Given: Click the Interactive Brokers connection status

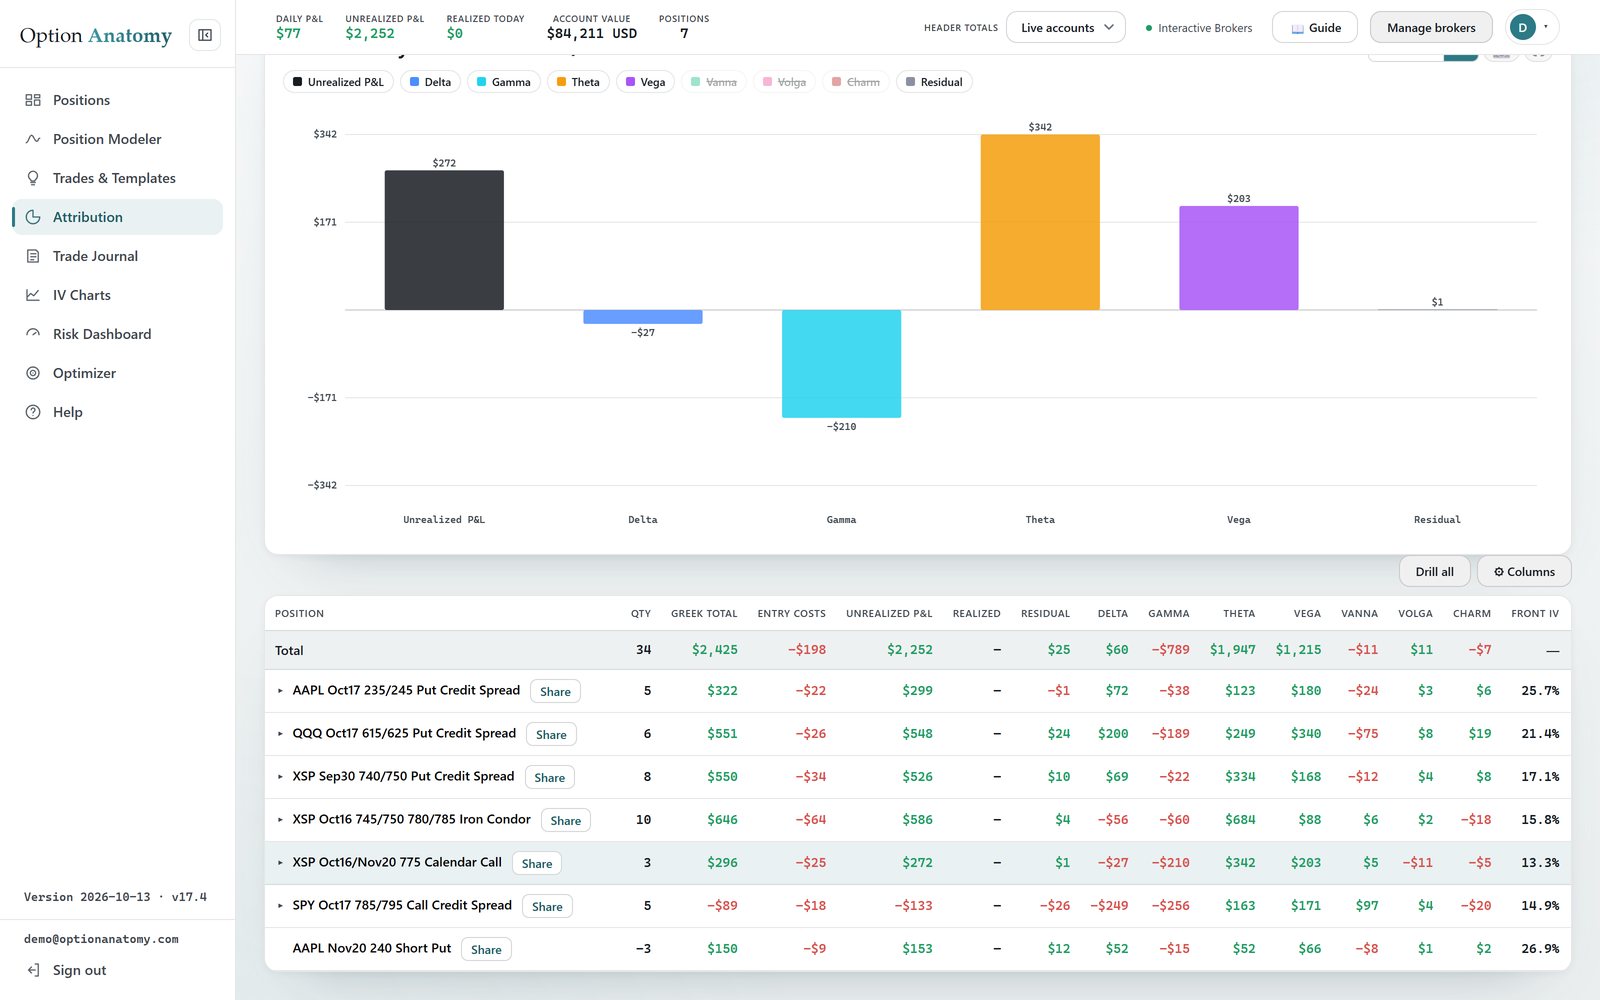Looking at the screenshot, I should [1199, 28].
